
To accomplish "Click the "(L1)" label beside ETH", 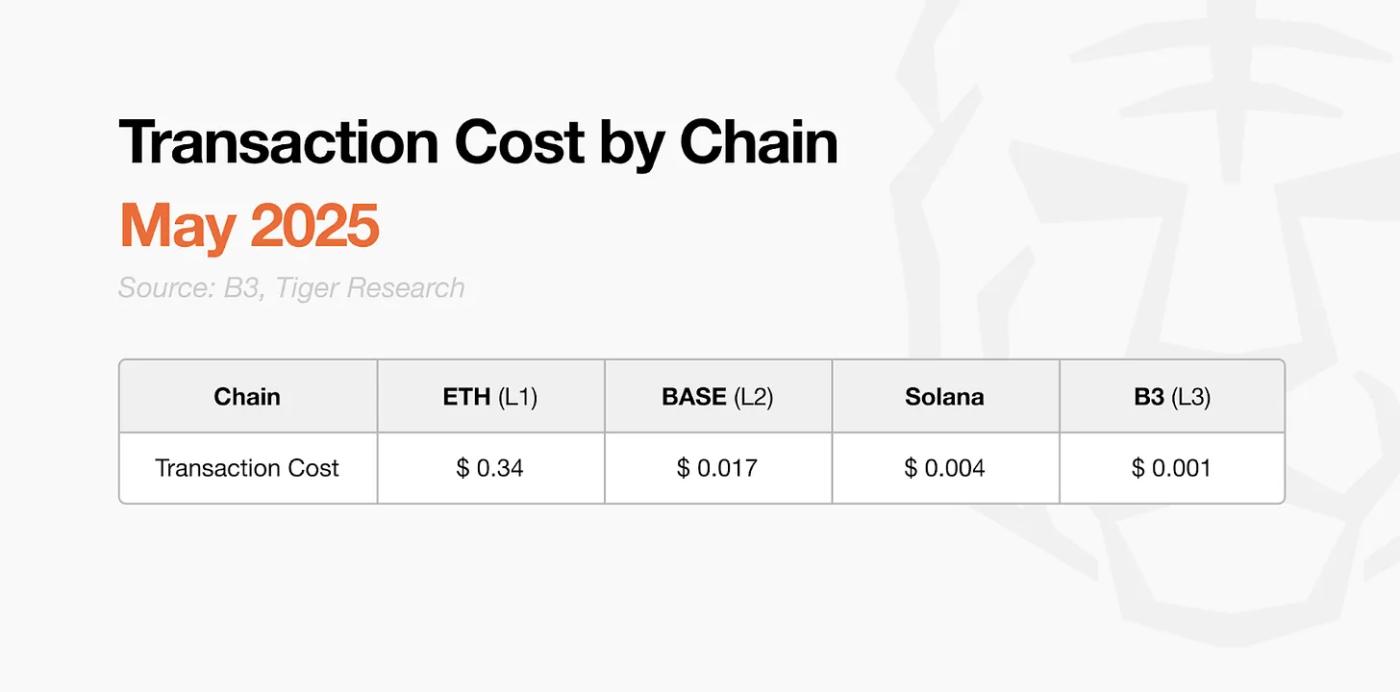I will tap(518, 397).
